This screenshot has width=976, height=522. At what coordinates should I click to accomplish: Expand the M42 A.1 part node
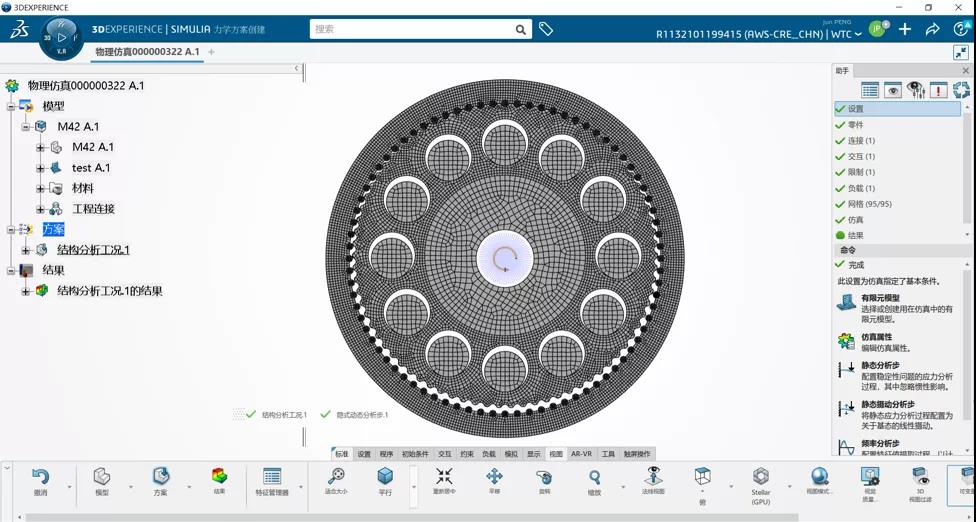point(40,147)
